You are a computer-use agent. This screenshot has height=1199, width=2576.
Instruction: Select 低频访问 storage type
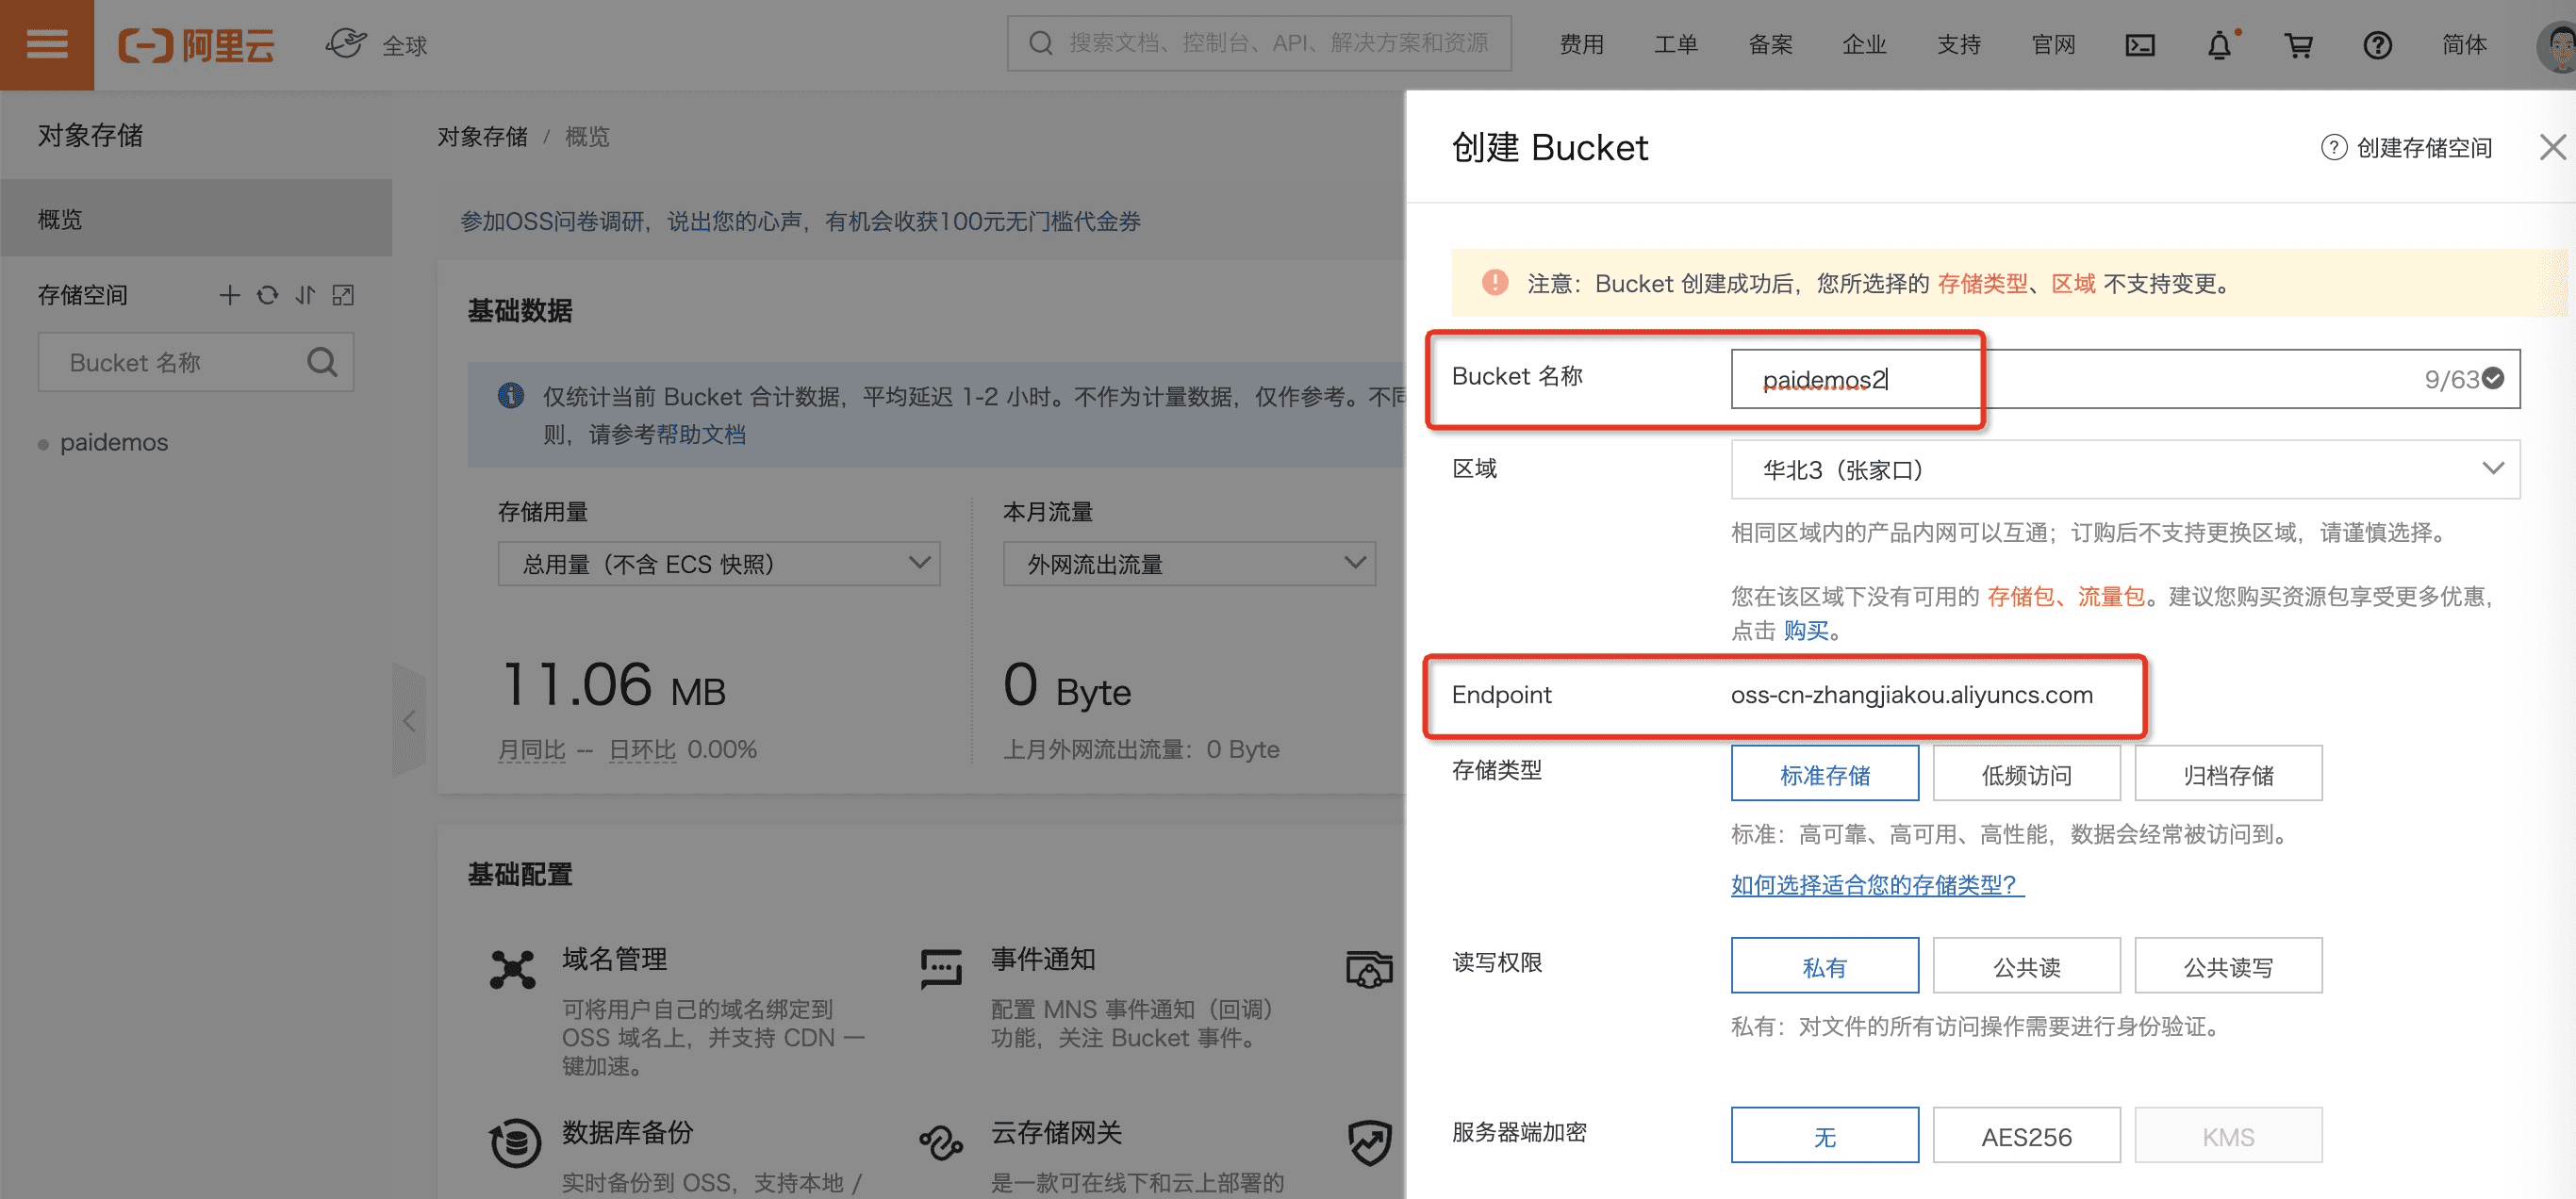point(2026,774)
